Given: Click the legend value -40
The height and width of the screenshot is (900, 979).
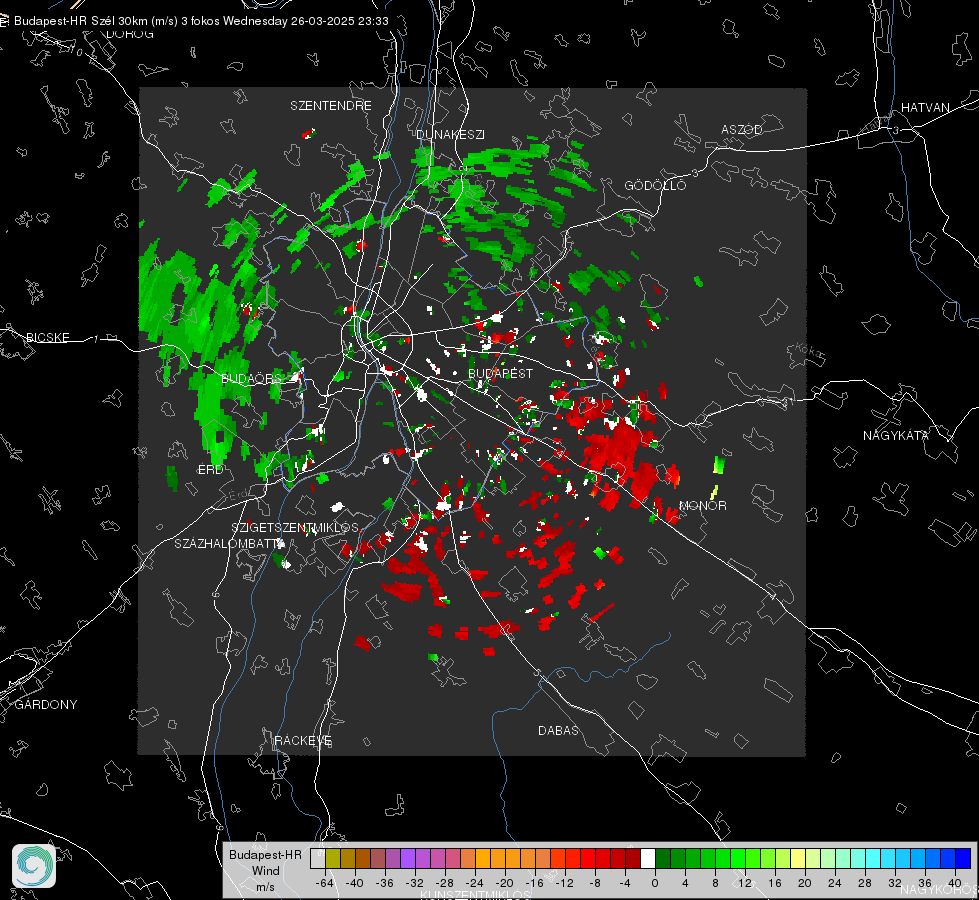Looking at the screenshot, I should pyautogui.click(x=355, y=883).
